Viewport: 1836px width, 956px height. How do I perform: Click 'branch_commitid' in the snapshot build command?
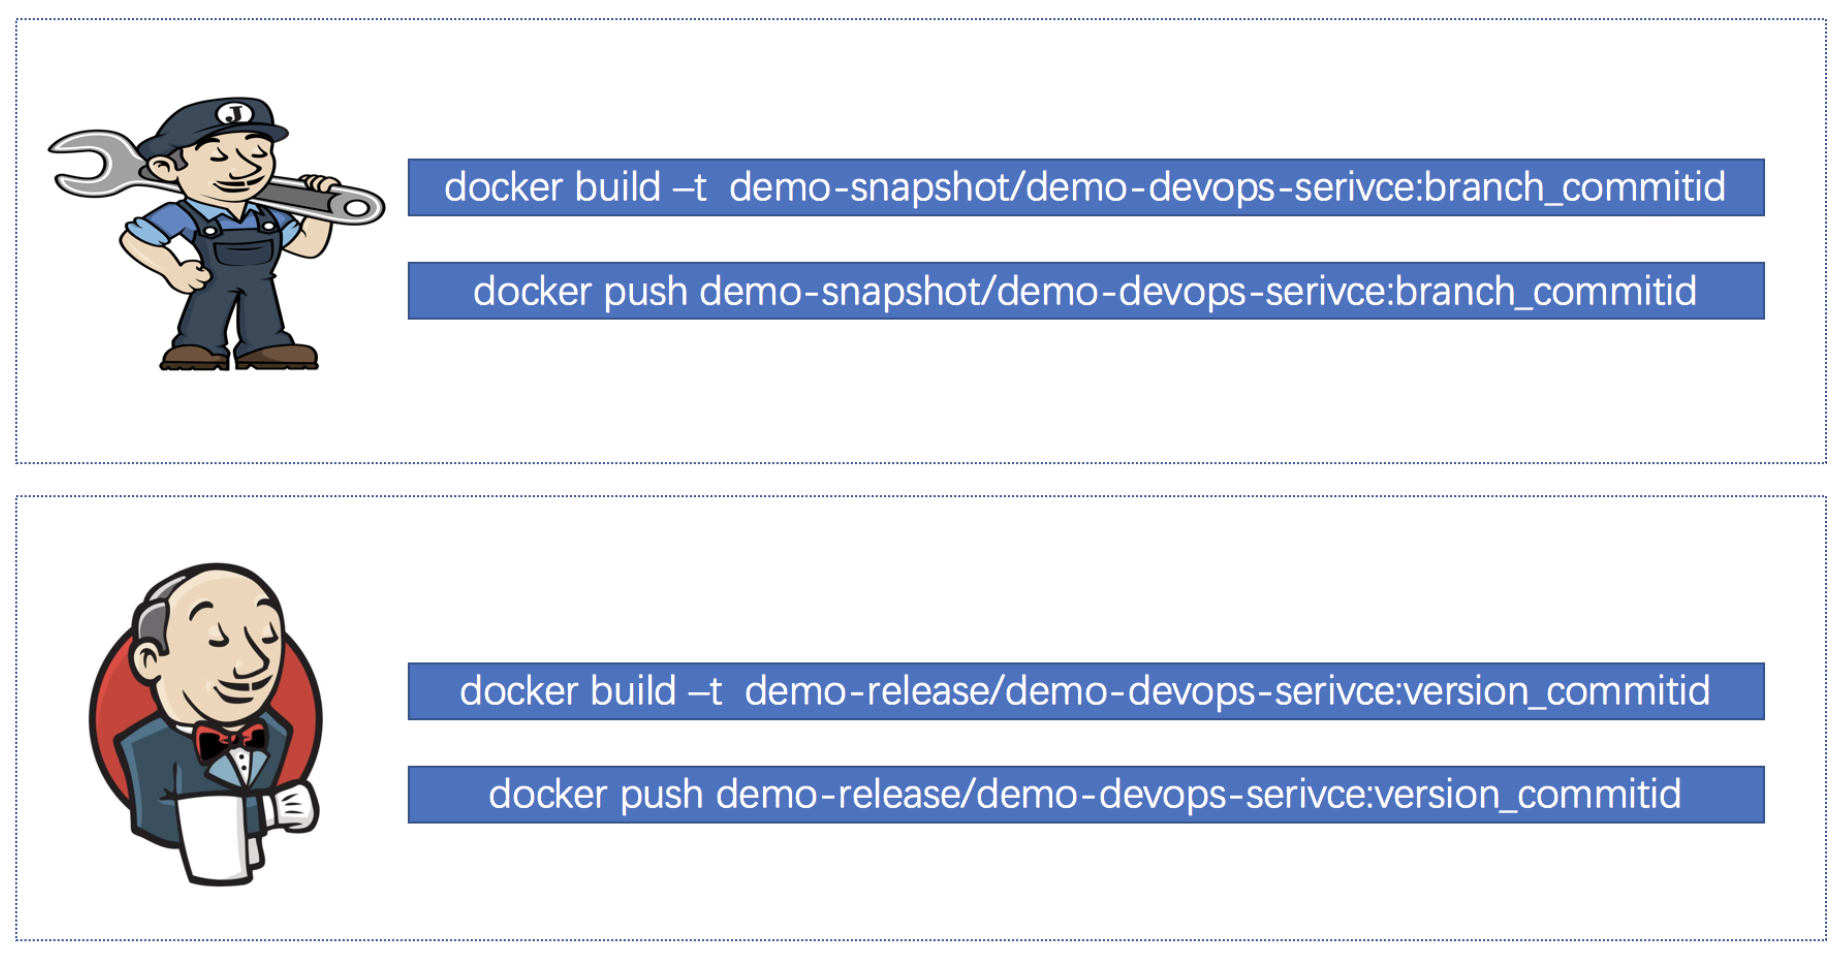point(1575,187)
